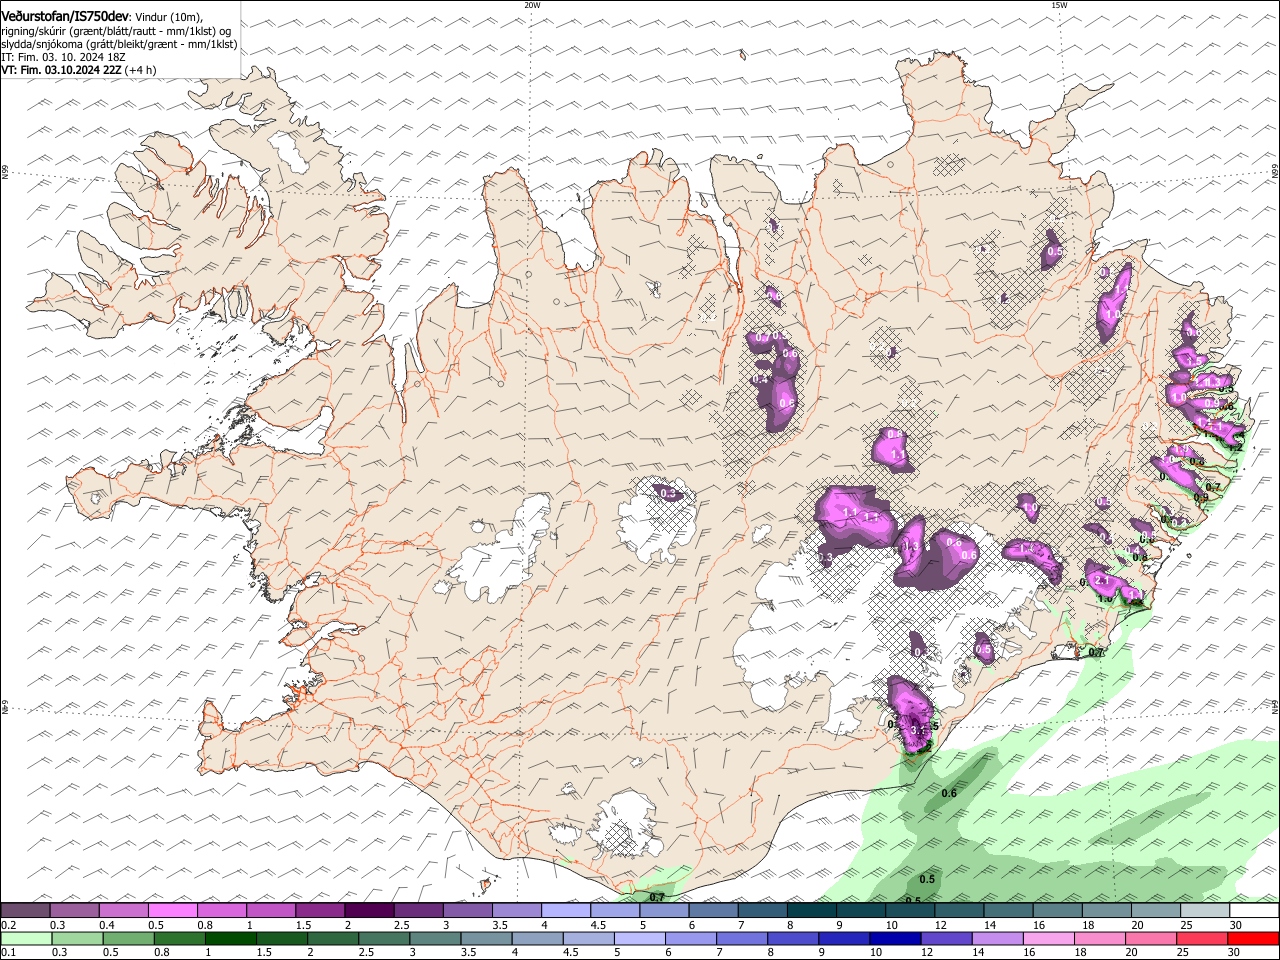Click the rain legend swatch between 4.5 and 5

coord(588,939)
